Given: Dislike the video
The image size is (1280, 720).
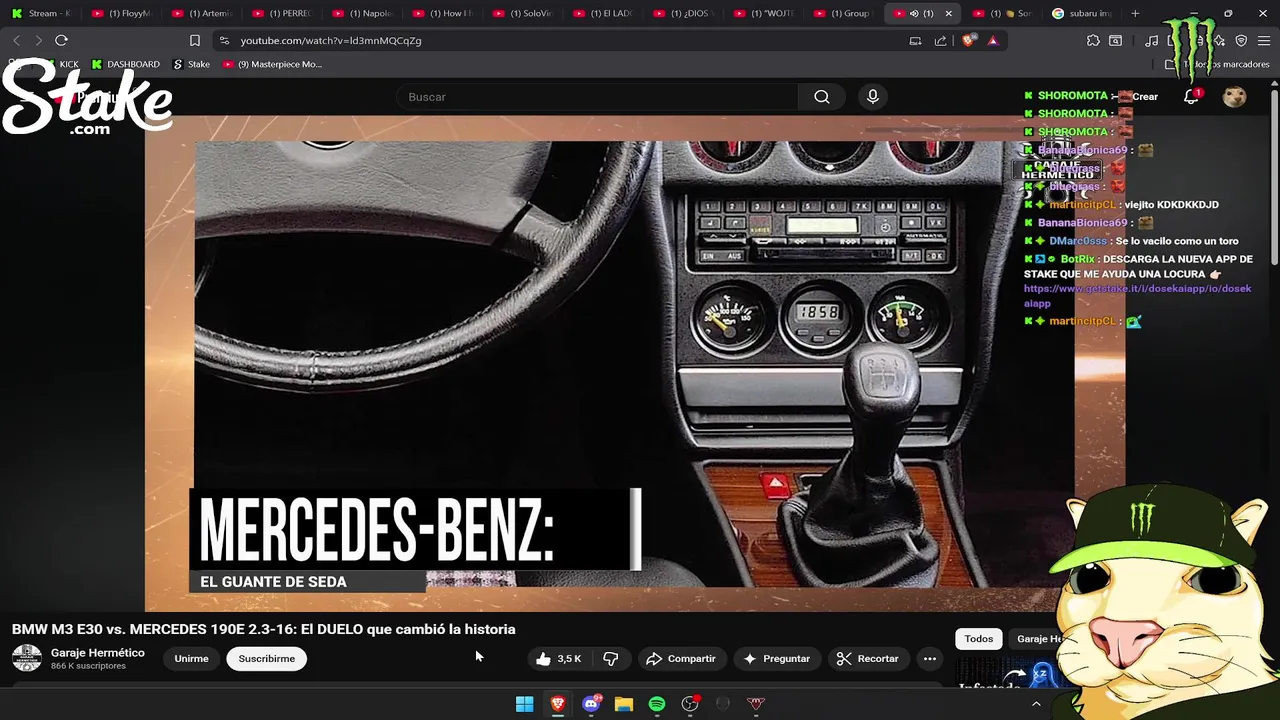Looking at the screenshot, I should tap(610, 658).
